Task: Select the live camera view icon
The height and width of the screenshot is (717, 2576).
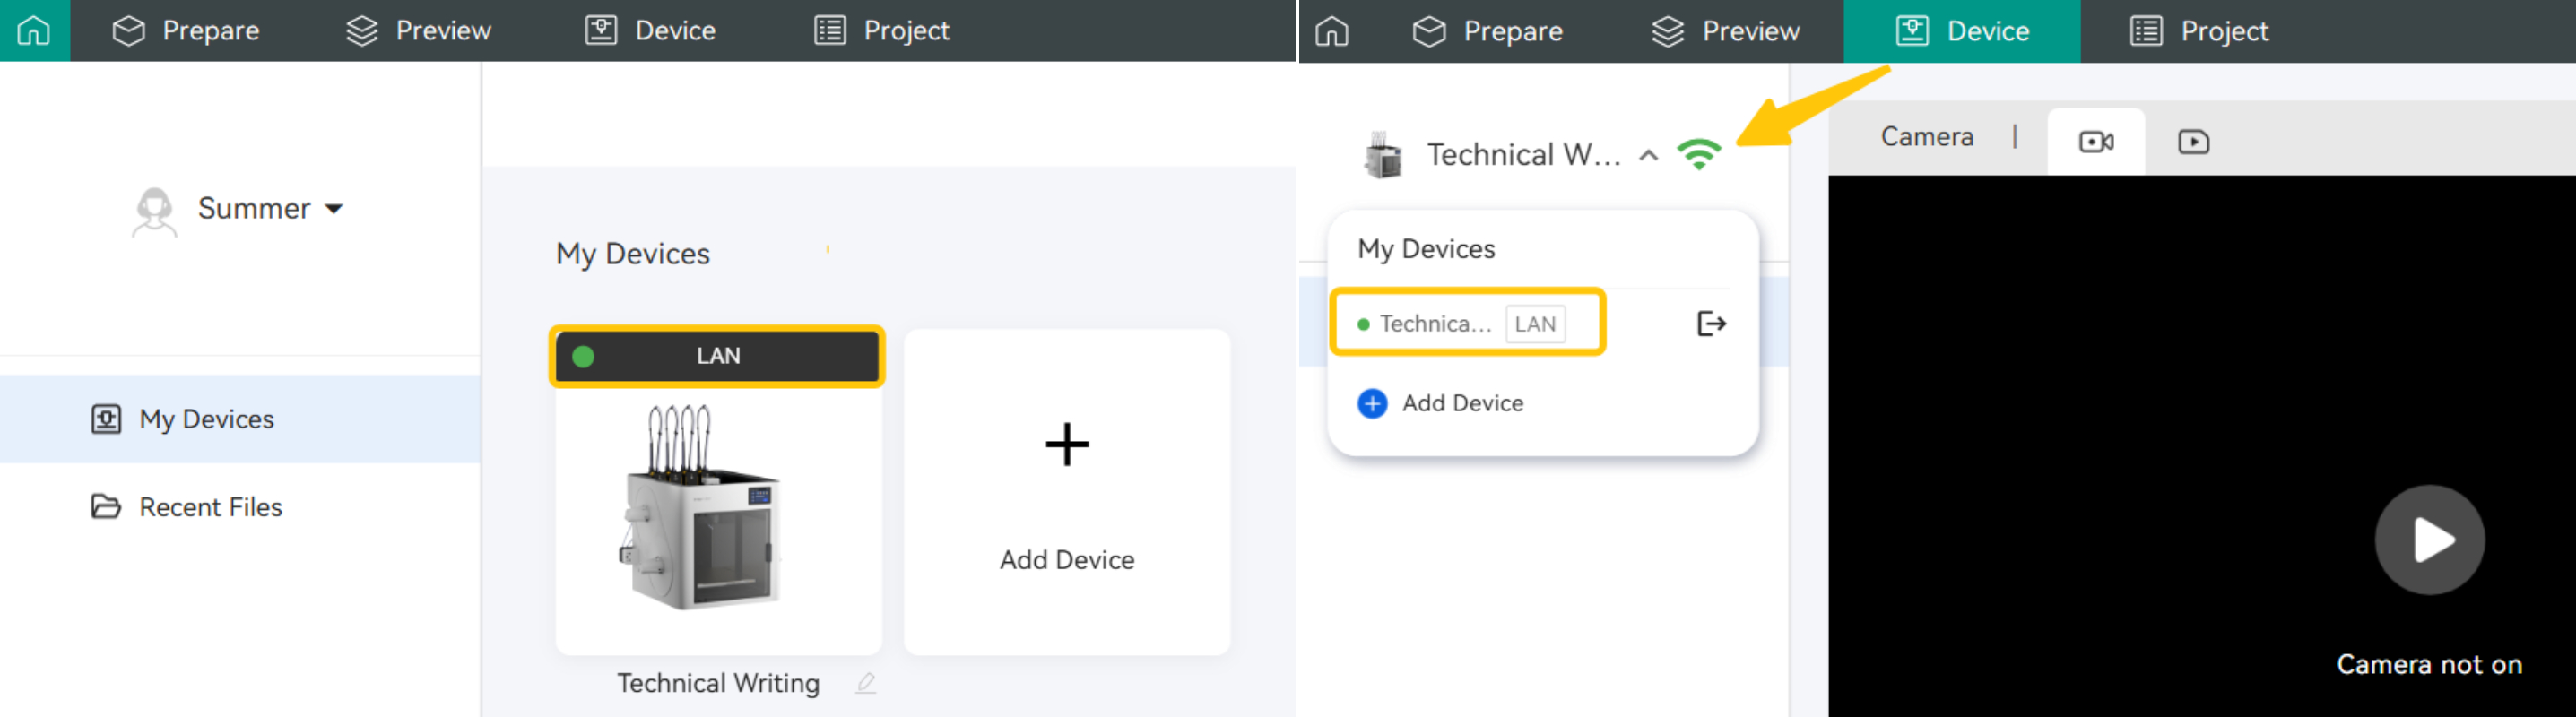Action: tap(2095, 142)
